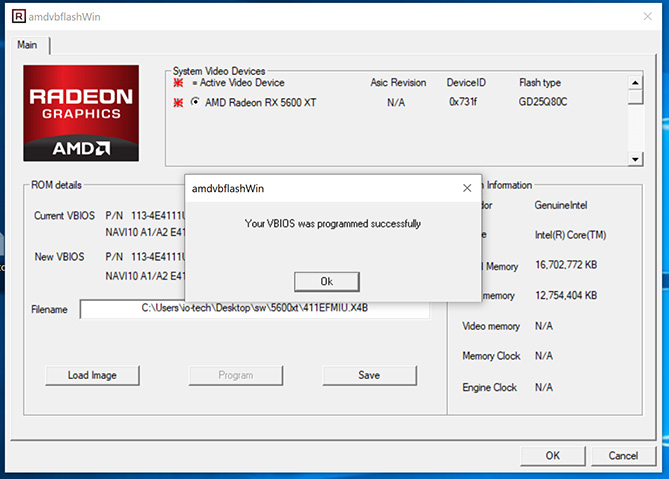
Task: Open the Main tab
Action: (27, 45)
